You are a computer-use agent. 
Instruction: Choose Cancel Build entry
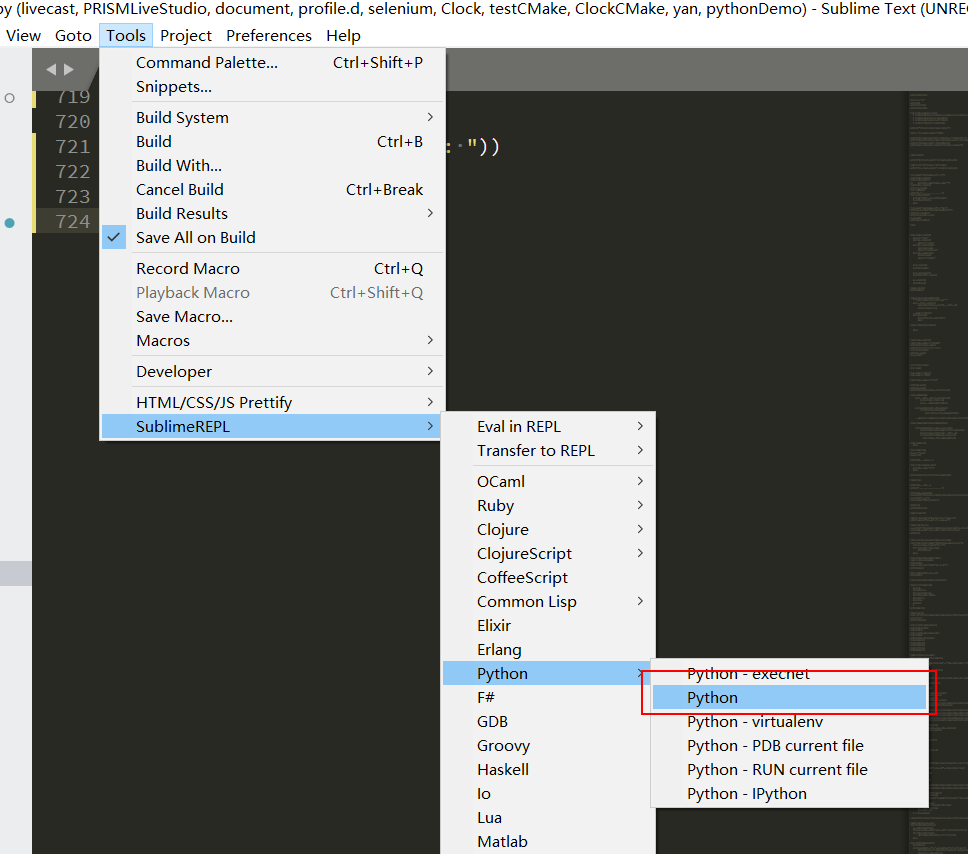click(x=272, y=190)
